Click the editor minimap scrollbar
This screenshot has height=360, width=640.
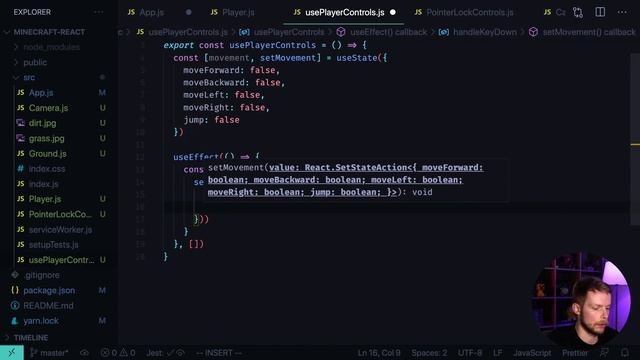(x=635, y=139)
